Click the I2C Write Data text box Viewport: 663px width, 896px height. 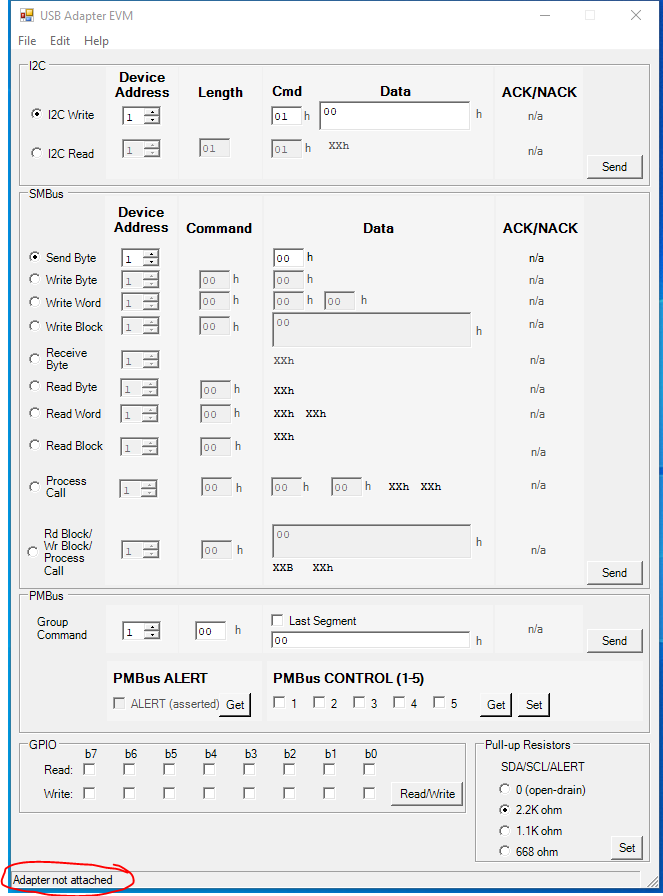pyautogui.click(x=394, y=115)
